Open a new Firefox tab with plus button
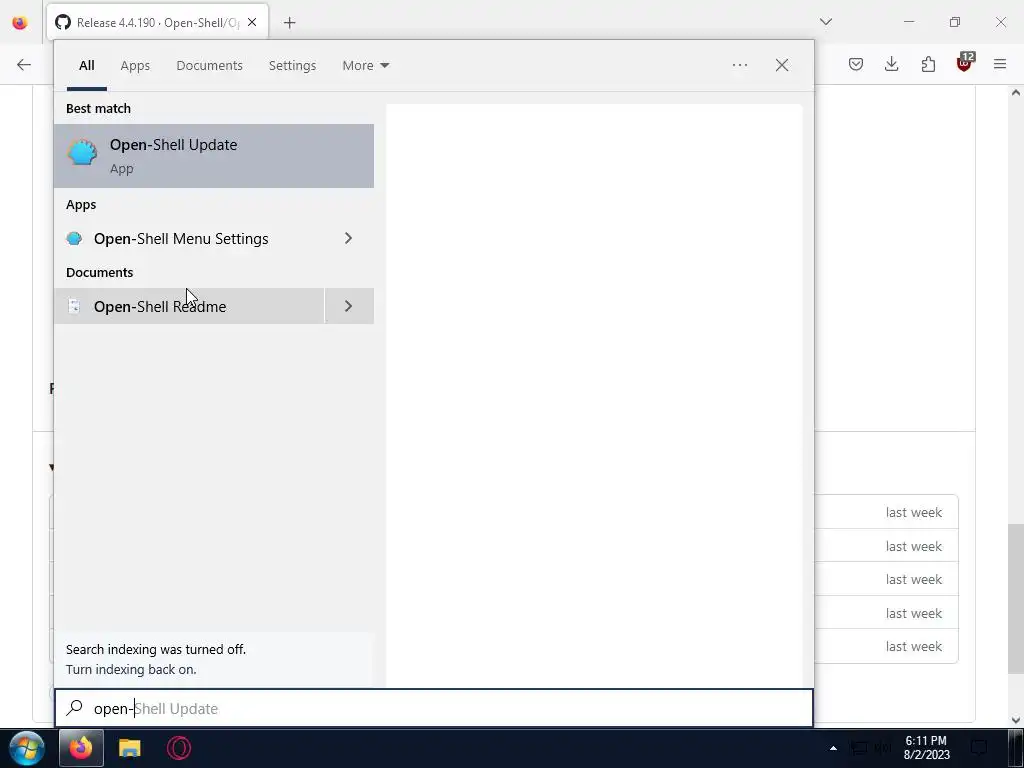The image size is (1024, 768). pyautogui.click(x=290, y=23)
